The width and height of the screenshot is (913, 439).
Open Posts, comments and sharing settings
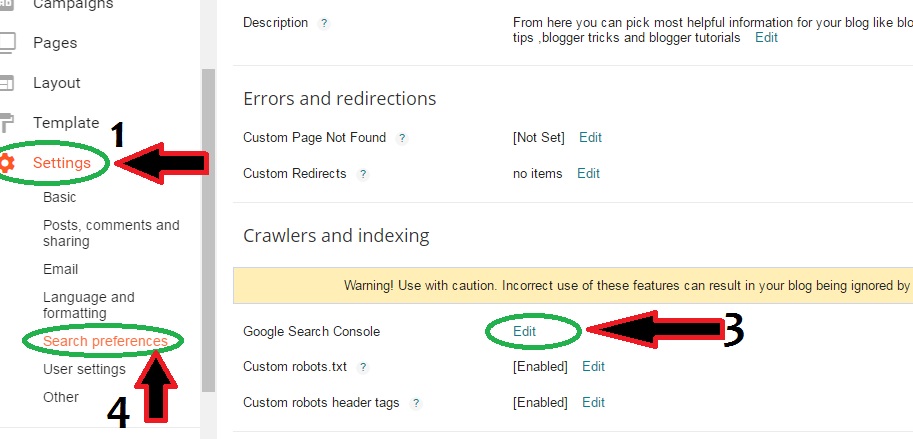point(111,233)
